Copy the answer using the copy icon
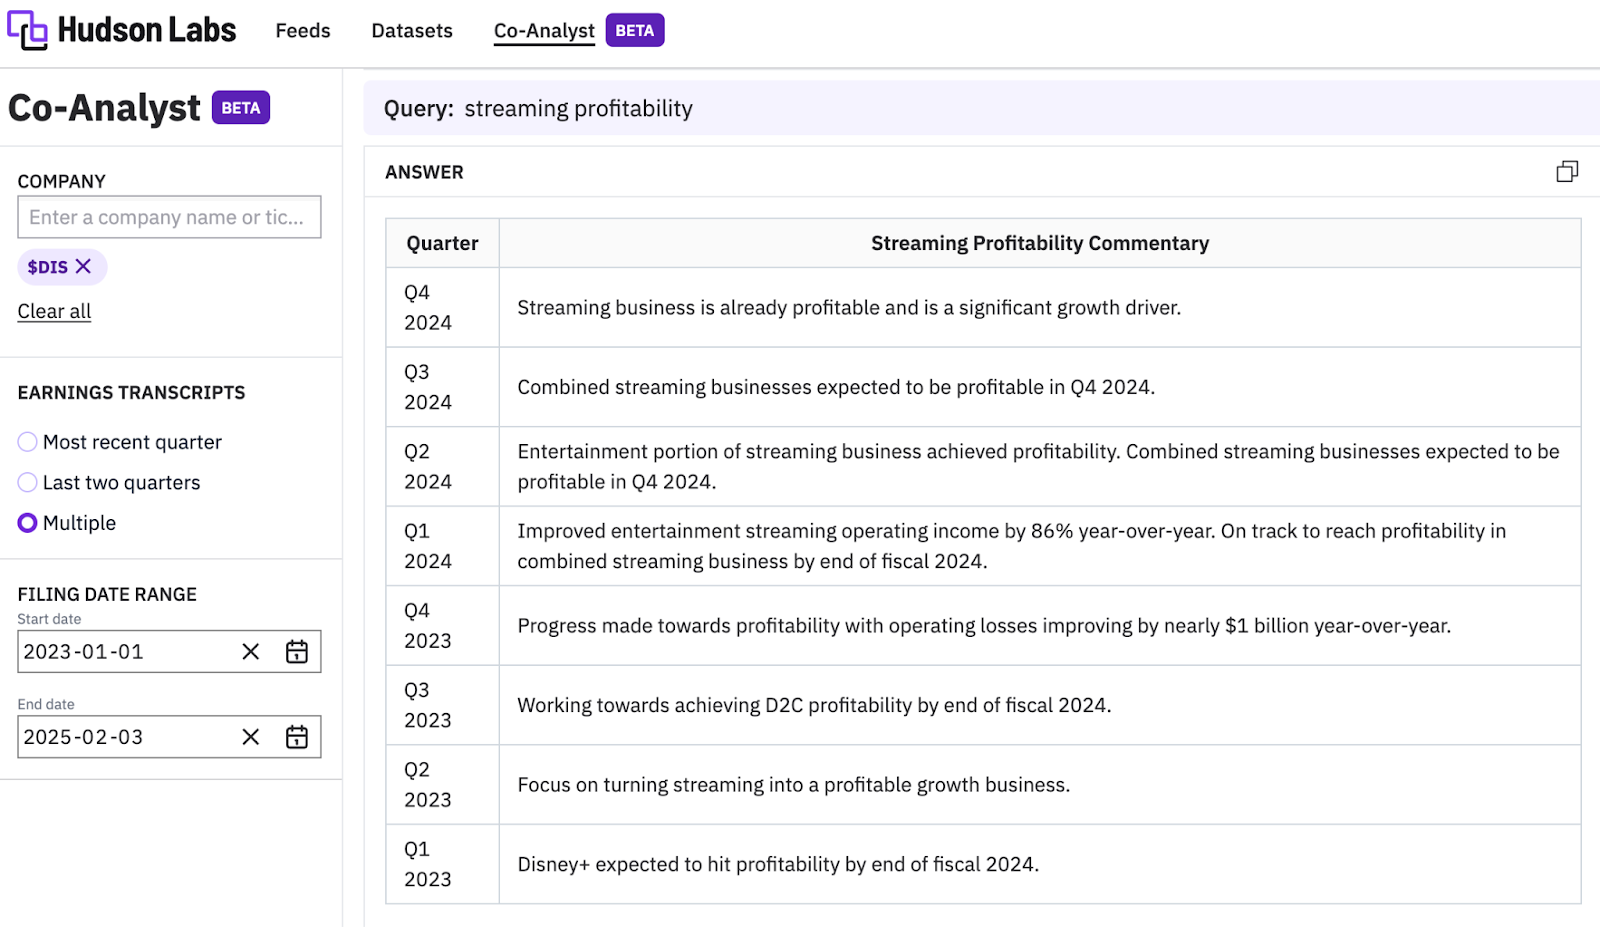This screenshot has height=927, width=1600. pos(1566,172)
